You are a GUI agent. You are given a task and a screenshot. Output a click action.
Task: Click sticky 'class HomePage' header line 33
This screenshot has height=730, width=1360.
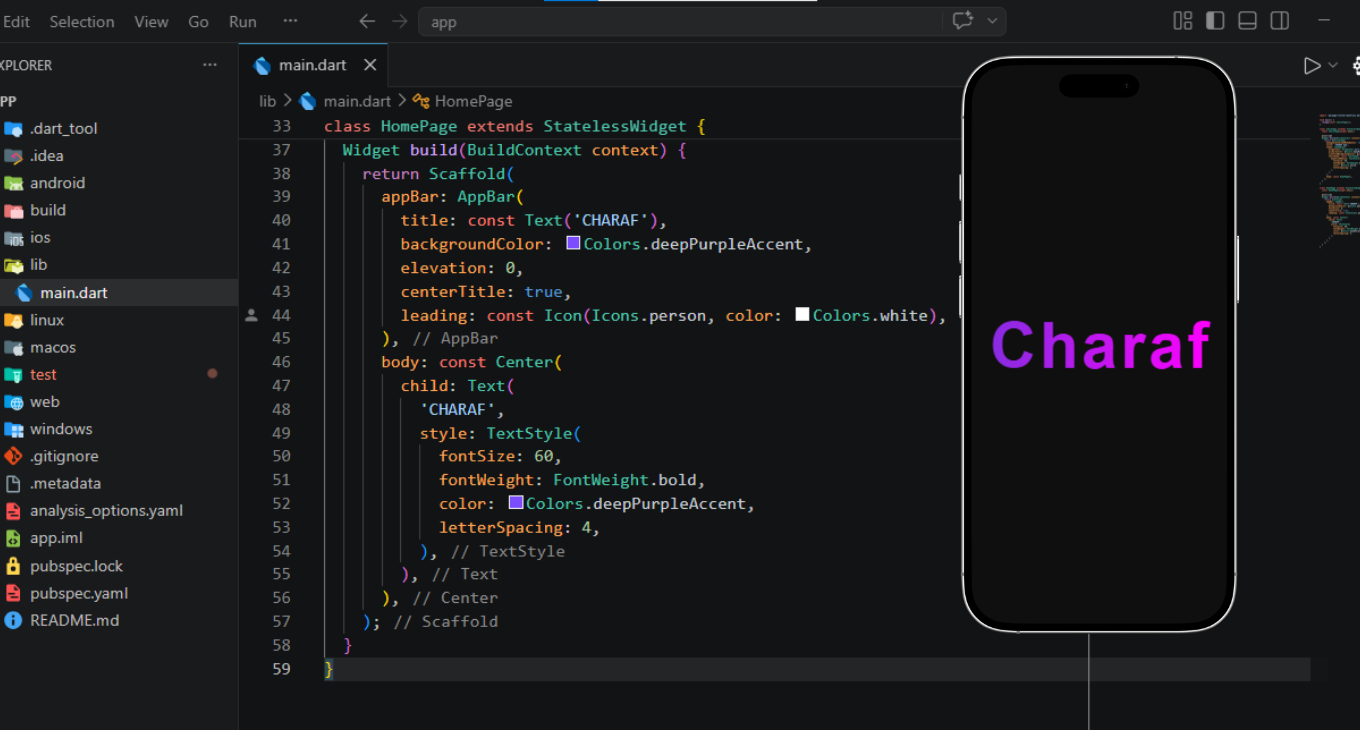coord(515,126)
